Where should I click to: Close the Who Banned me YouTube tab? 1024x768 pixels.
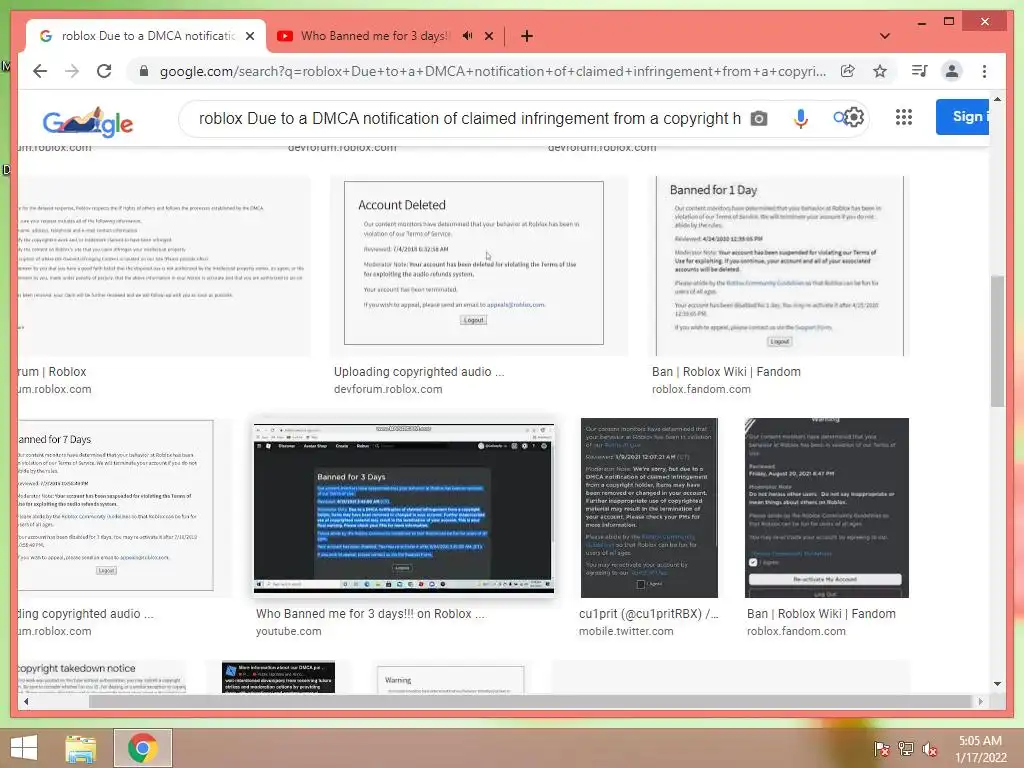click(489, 37)
